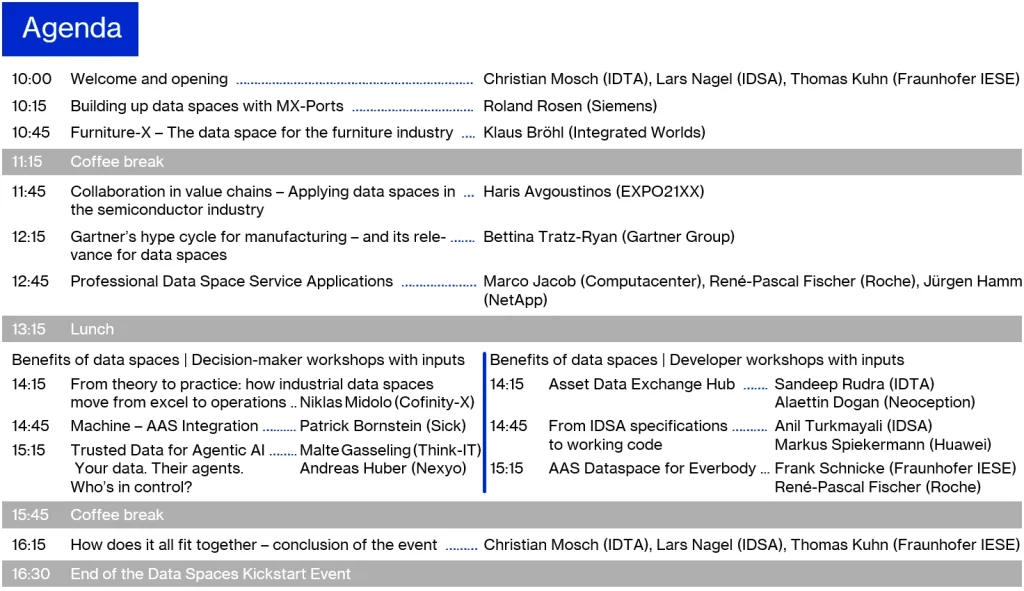
Task: Open the 'Asset Data Exchange Hub' session
Action: click(x=641, y=384)
